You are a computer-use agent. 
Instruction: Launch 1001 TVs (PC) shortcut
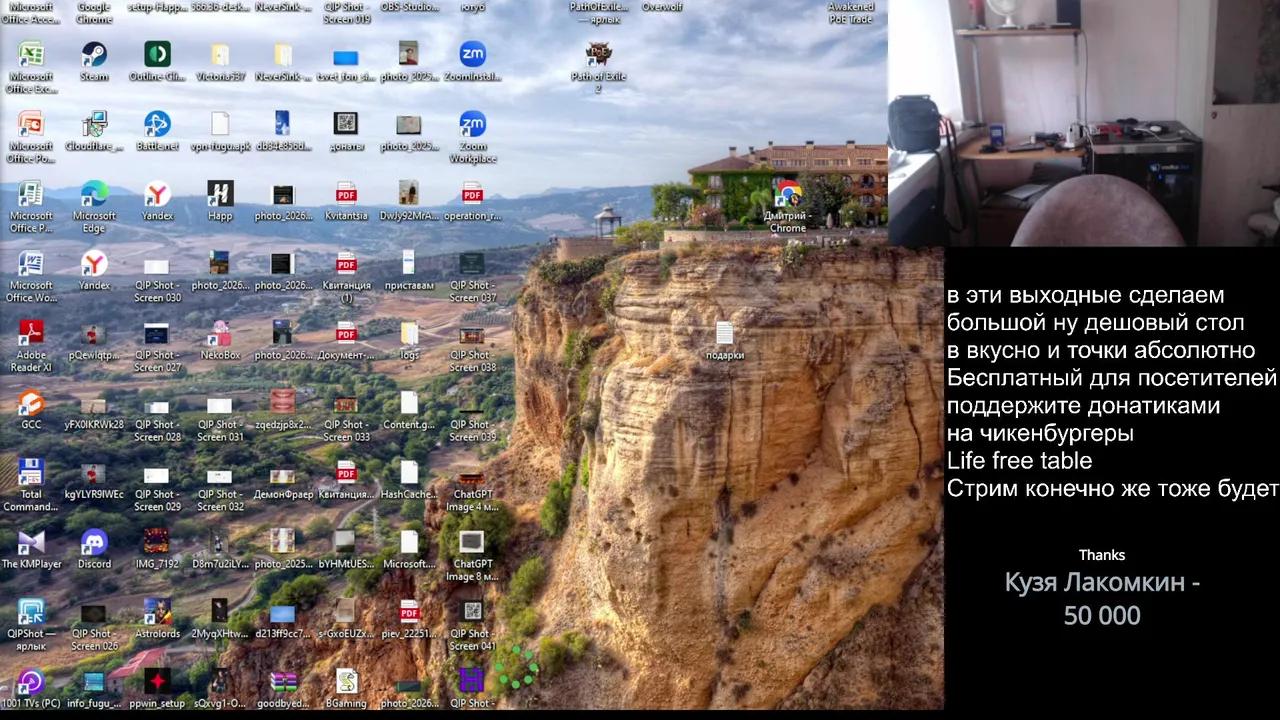pyautogui.click(x=31, y=690)
